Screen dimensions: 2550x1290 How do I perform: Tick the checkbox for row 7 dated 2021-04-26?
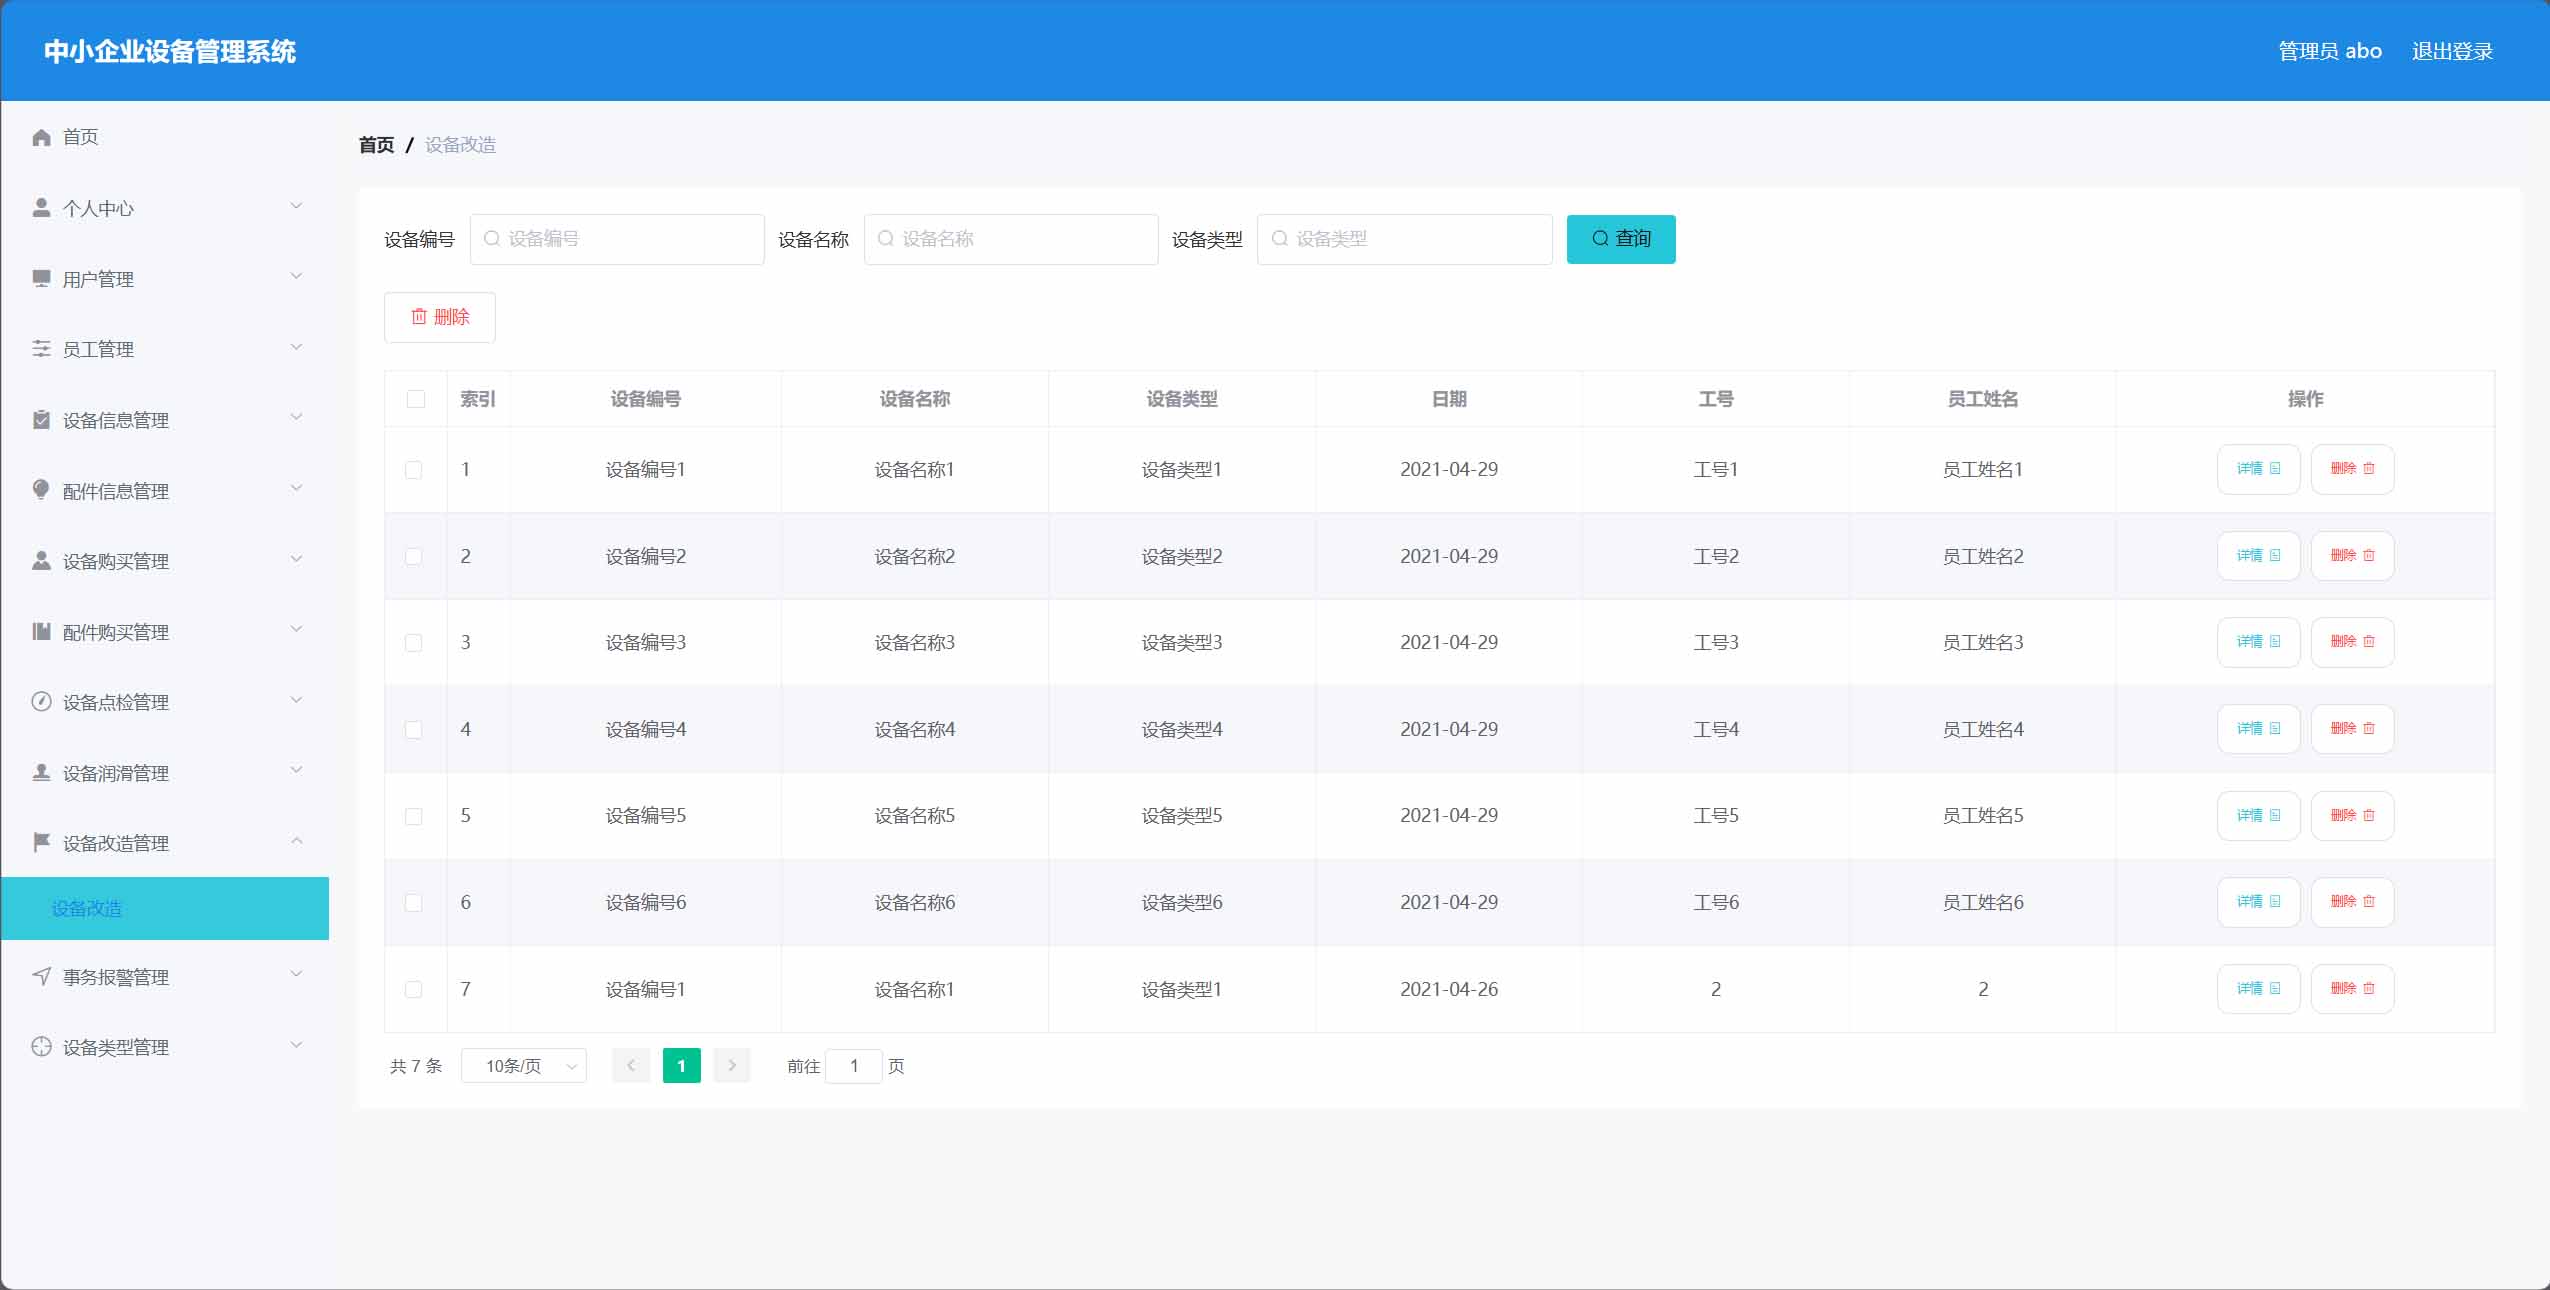[413, 990]
